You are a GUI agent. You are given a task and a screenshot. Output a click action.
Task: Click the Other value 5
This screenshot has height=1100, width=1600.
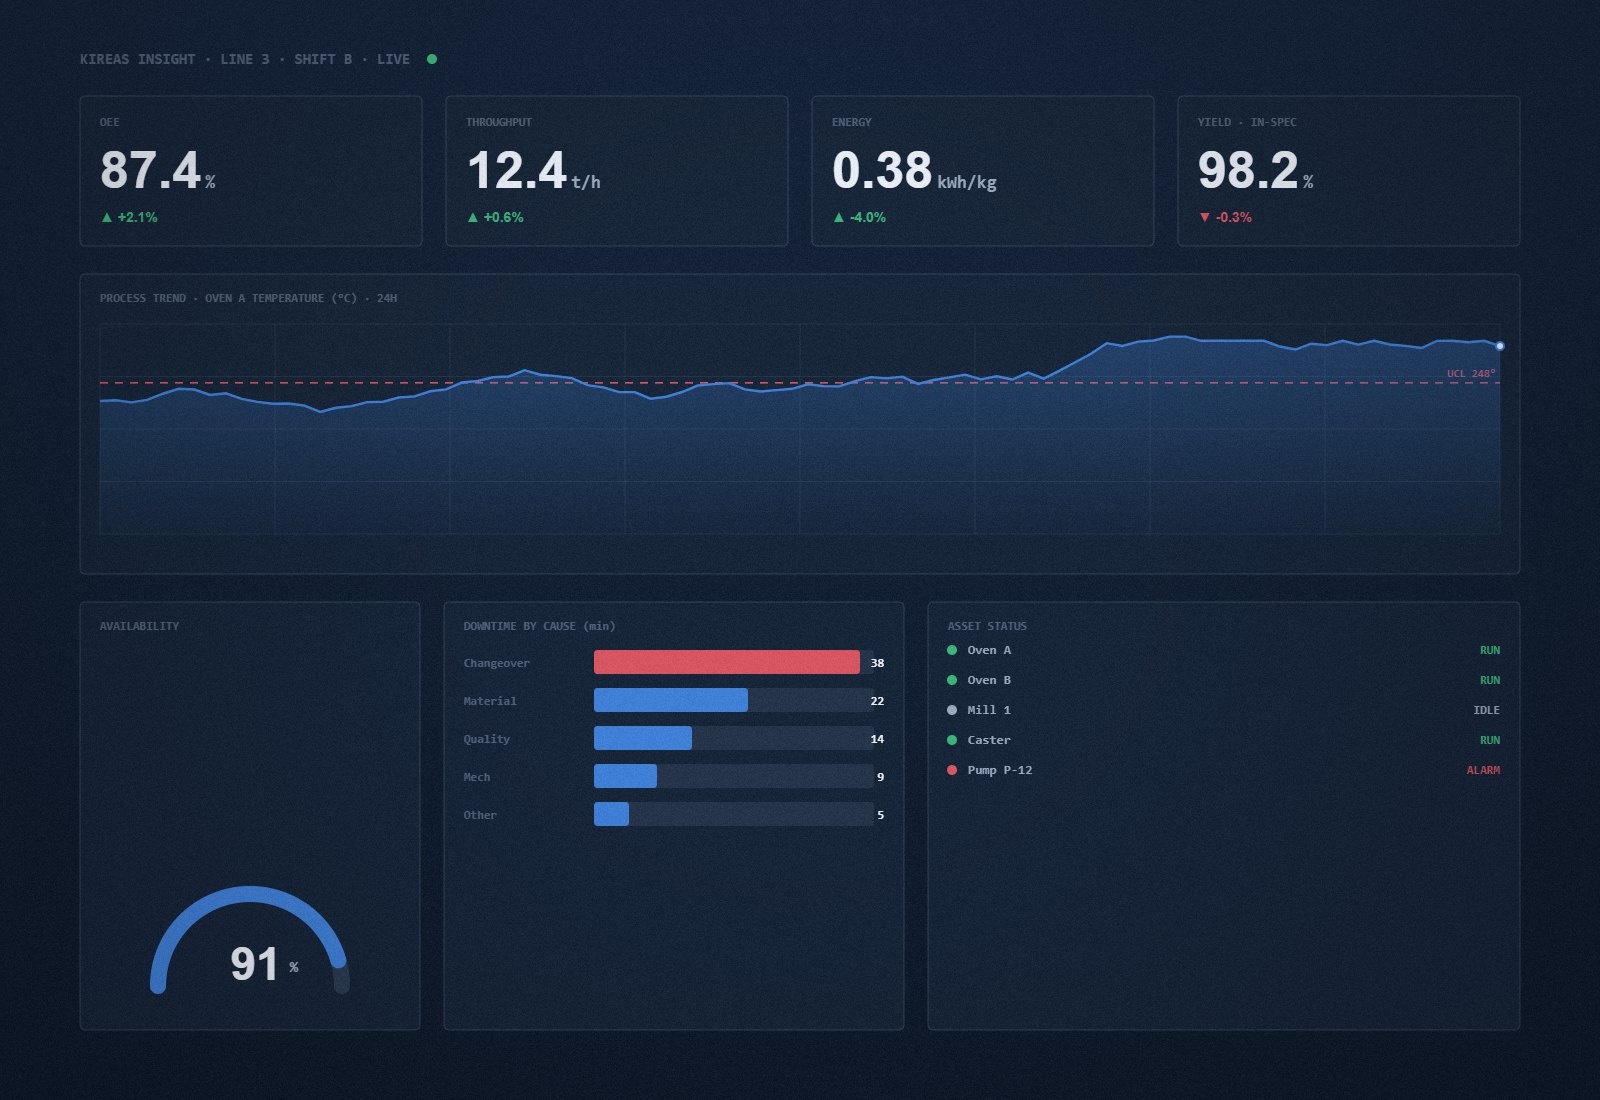pos(880,815)
